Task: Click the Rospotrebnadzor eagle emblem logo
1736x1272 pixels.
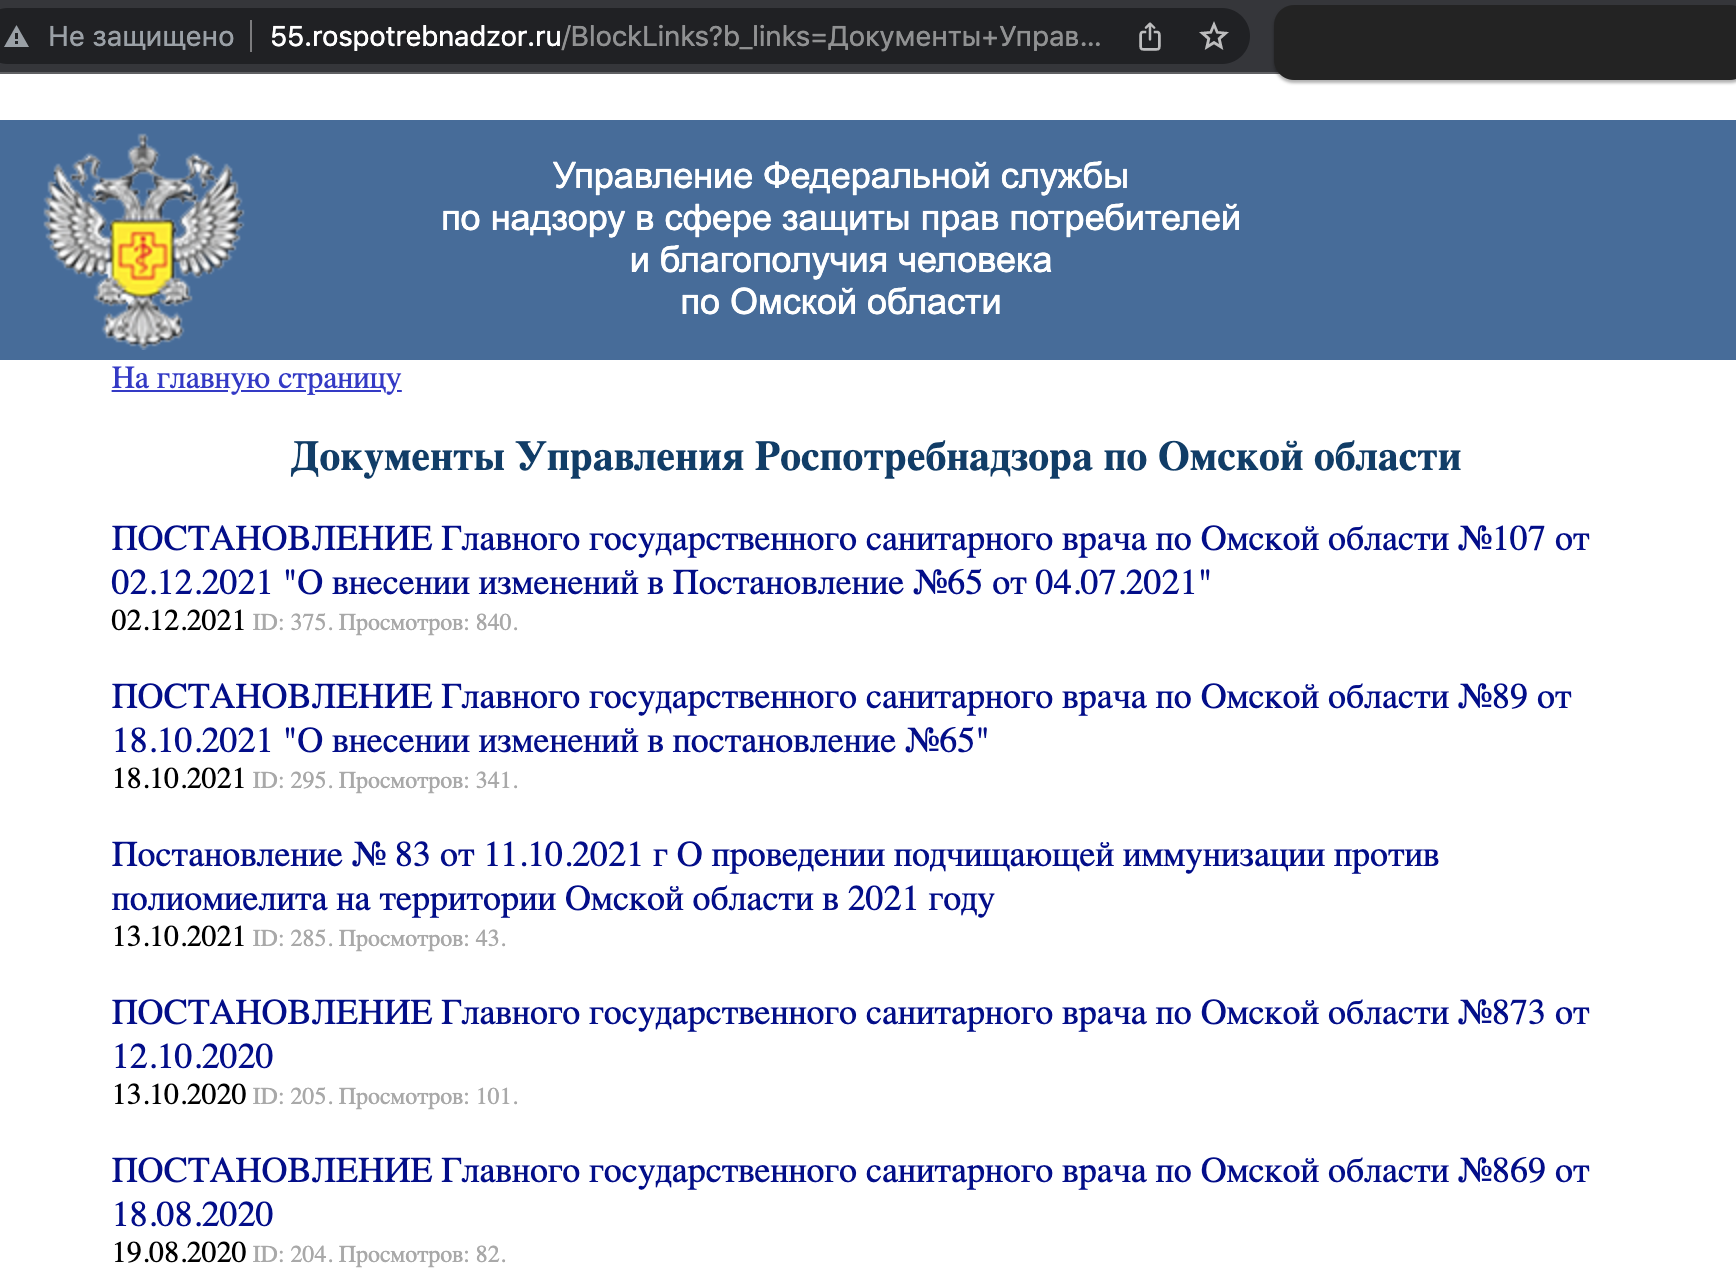Action: point(143,240)
